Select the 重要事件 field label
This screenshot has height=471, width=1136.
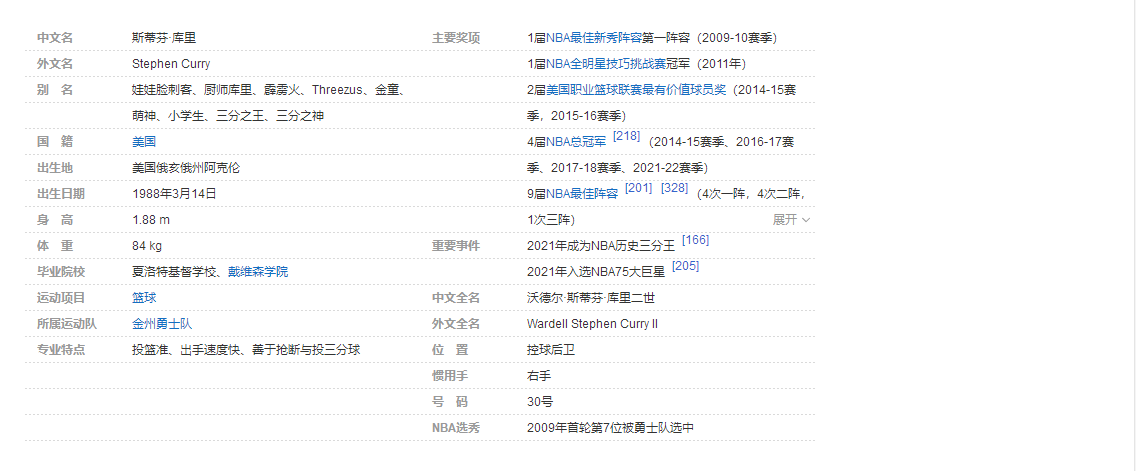click(x=456, y=246)
